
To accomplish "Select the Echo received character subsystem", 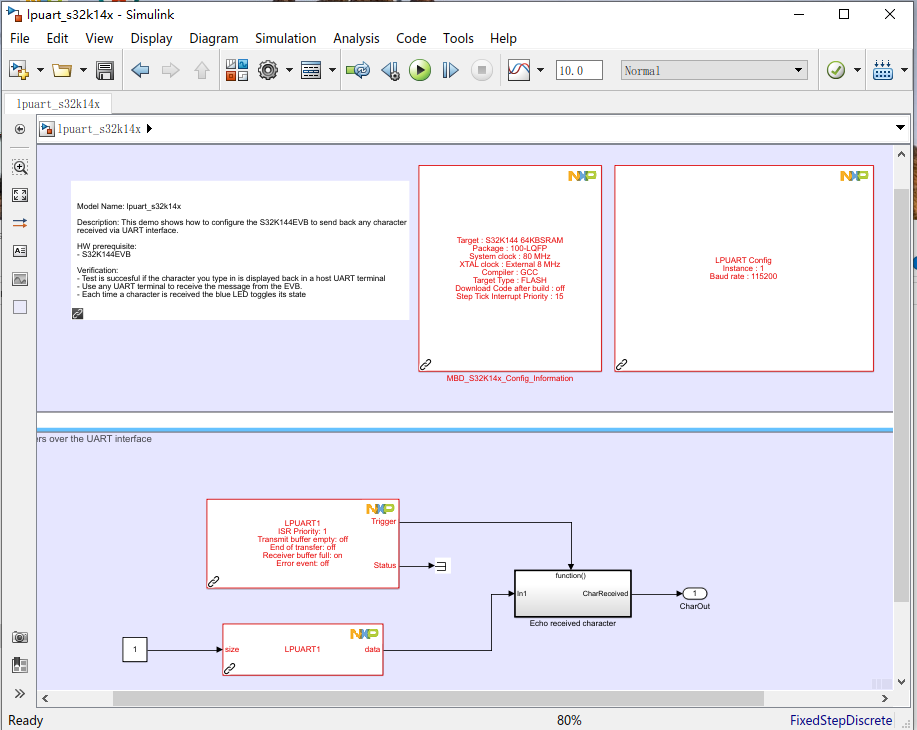I will (573, 593).
